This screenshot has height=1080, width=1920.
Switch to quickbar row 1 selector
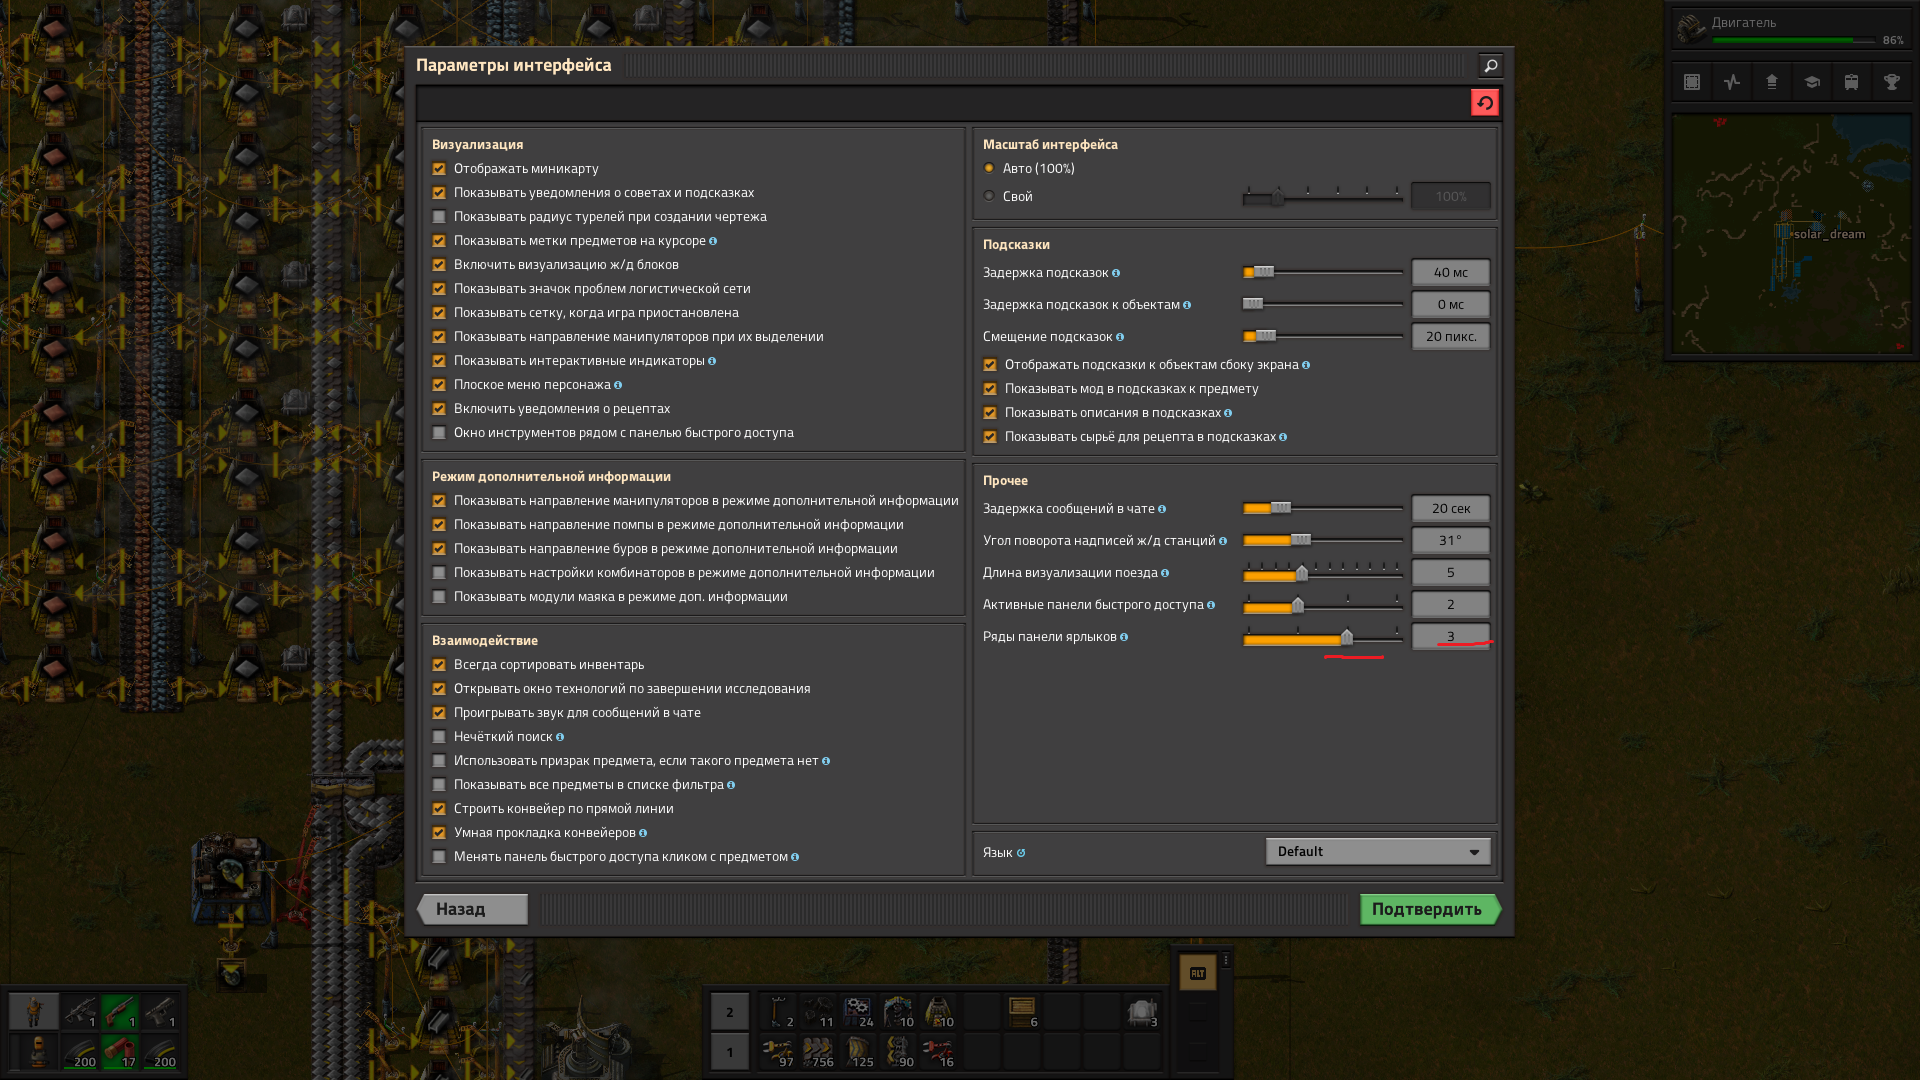(730, 1052)
